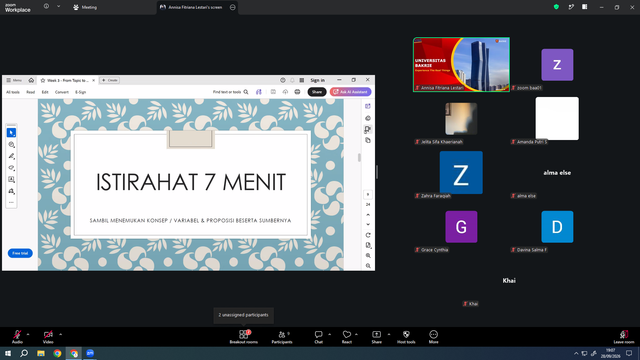Start Video in Zoom toolbar
The height and width of the screenshot is (360, 640).
(x=48, y=336)
